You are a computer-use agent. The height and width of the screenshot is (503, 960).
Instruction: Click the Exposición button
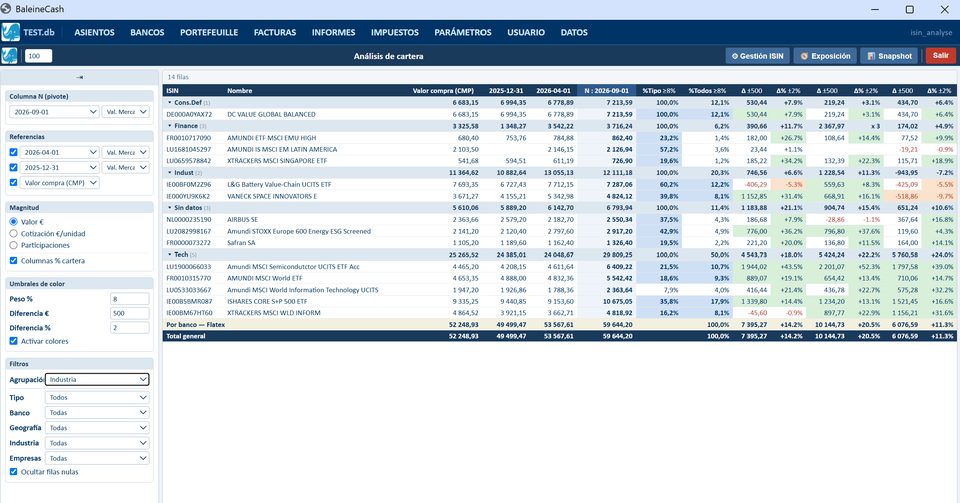coord(825,56)
